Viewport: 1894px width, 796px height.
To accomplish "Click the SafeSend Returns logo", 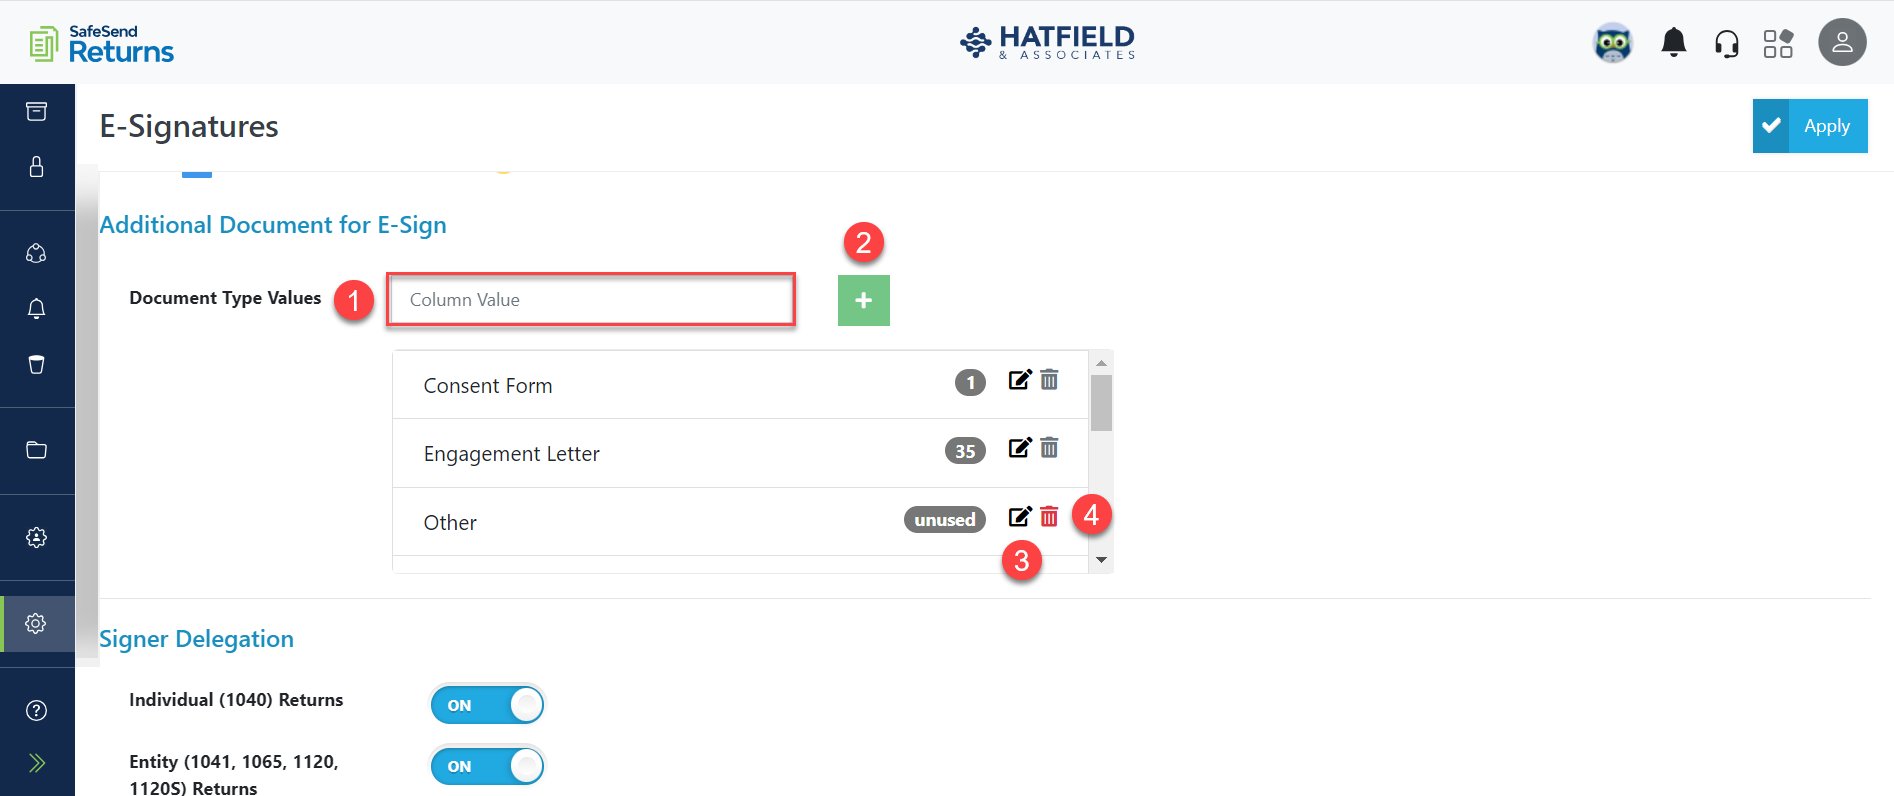I will 100,43.
